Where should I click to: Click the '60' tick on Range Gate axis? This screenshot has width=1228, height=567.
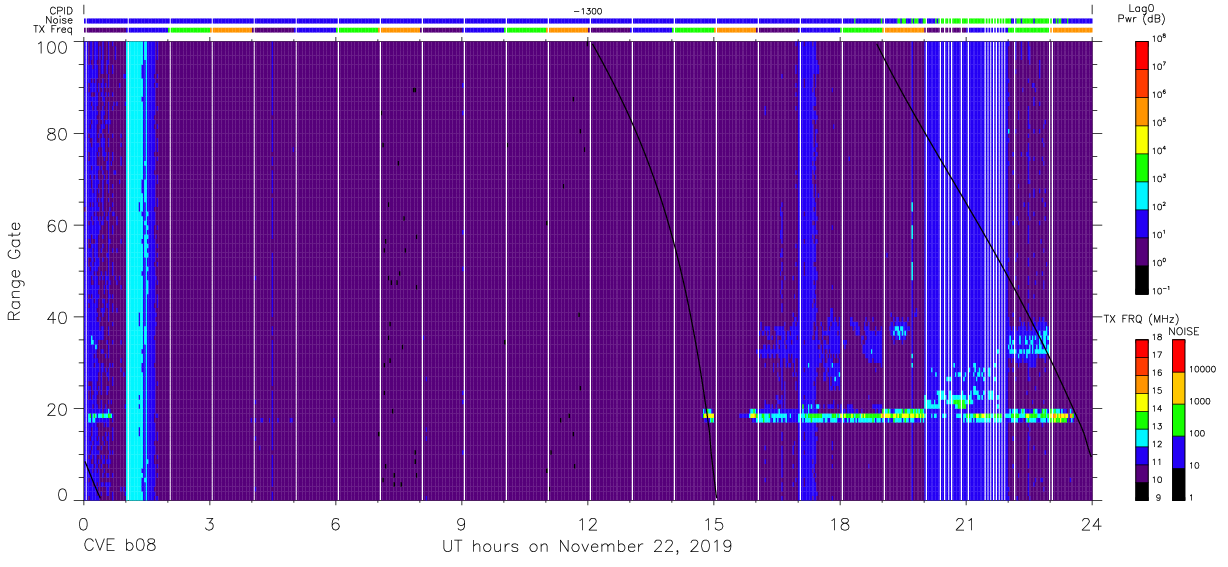click(57, 225)
